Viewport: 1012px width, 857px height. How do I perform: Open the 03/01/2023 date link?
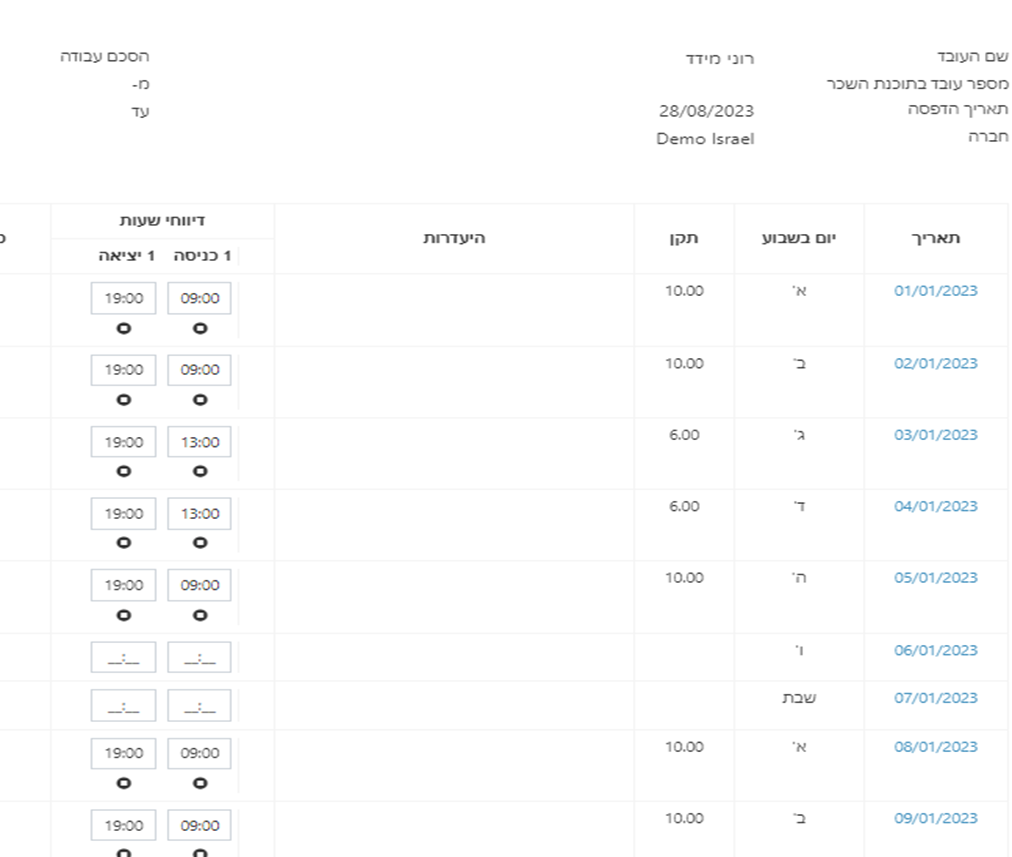point(936,435)
